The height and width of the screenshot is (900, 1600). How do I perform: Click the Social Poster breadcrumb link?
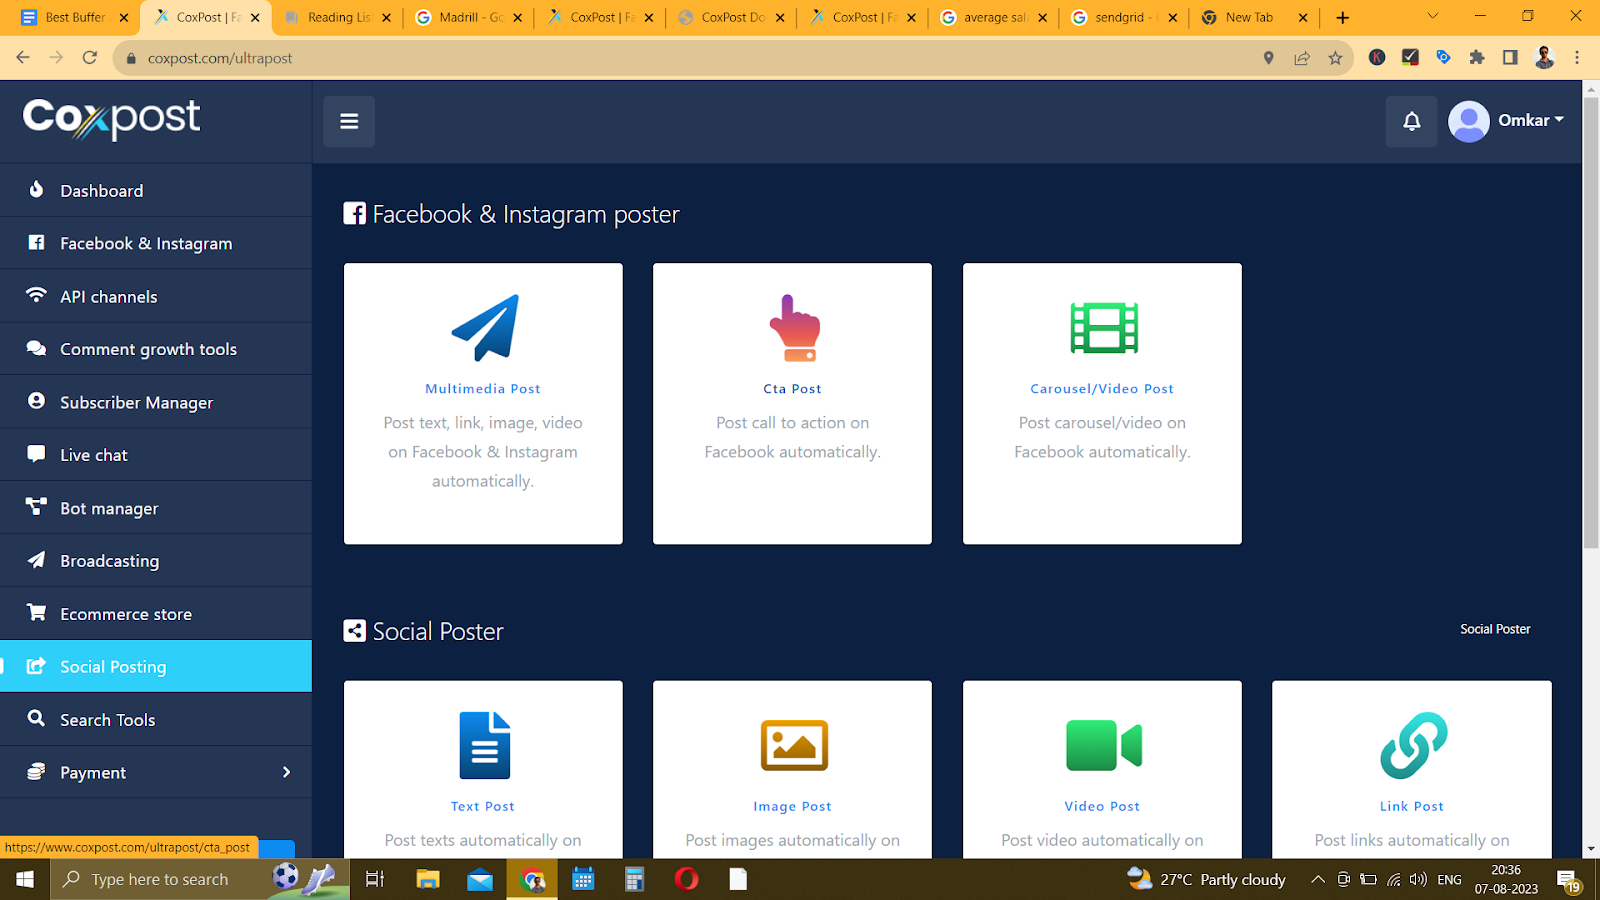(x=1495, y=629)
